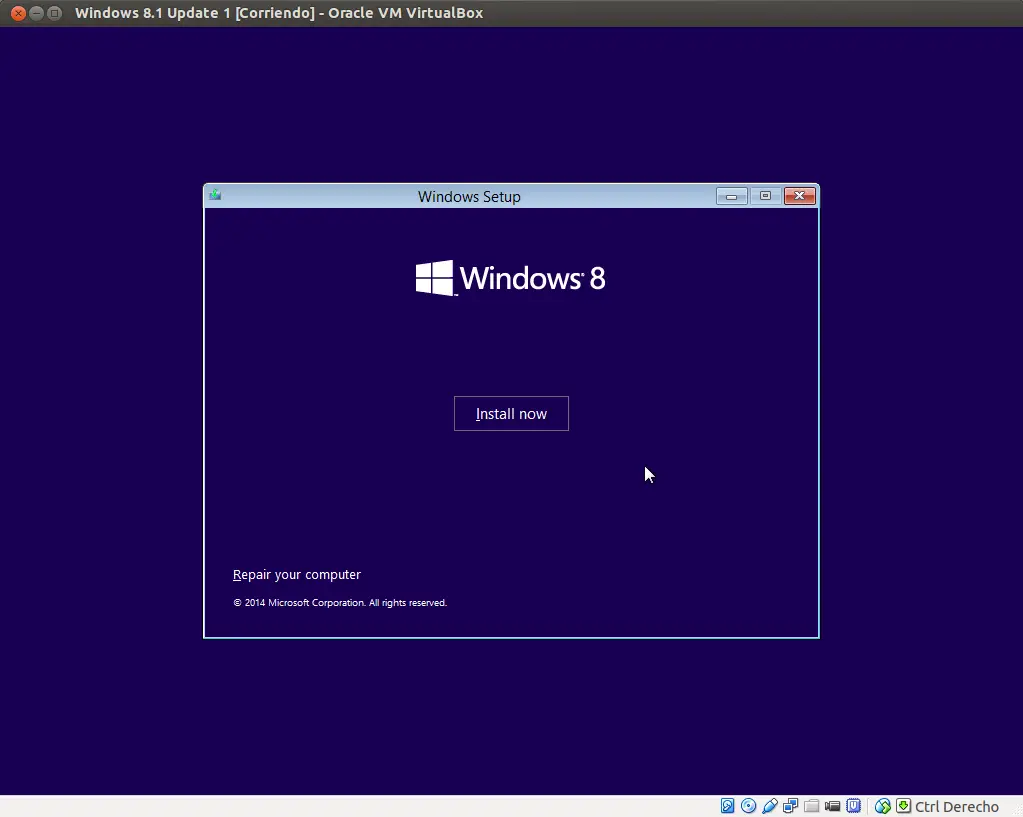Maximize the VirtualBox VM window
This screenshot has height=817, width=1023.
55,12
